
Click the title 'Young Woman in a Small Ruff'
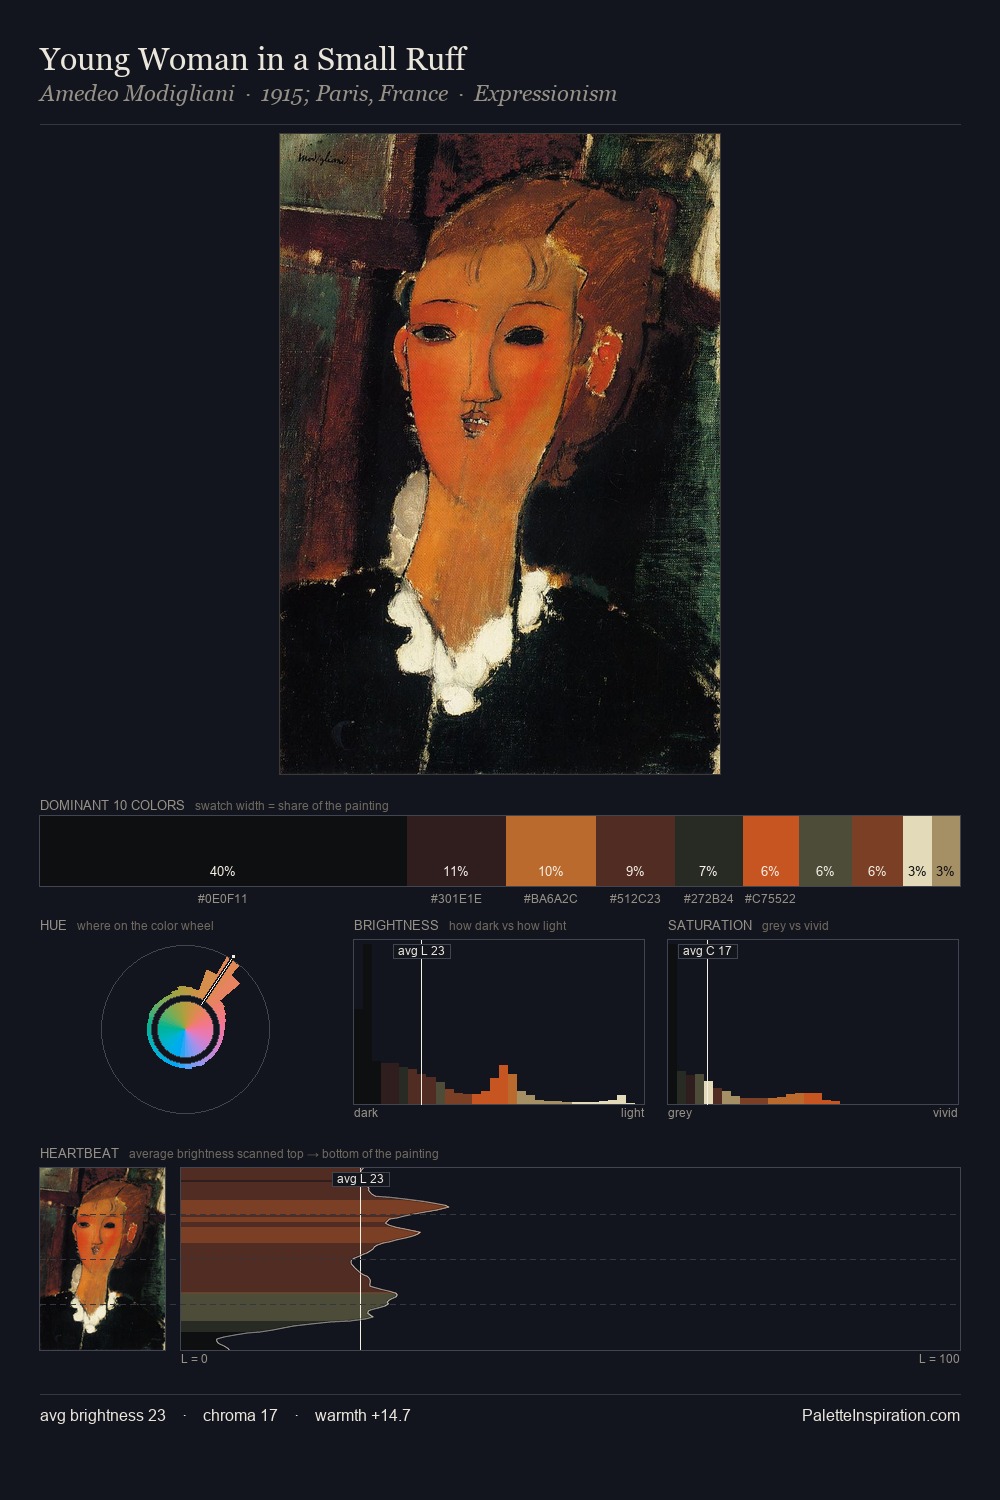pyautogui.click(x=253, y=59)
